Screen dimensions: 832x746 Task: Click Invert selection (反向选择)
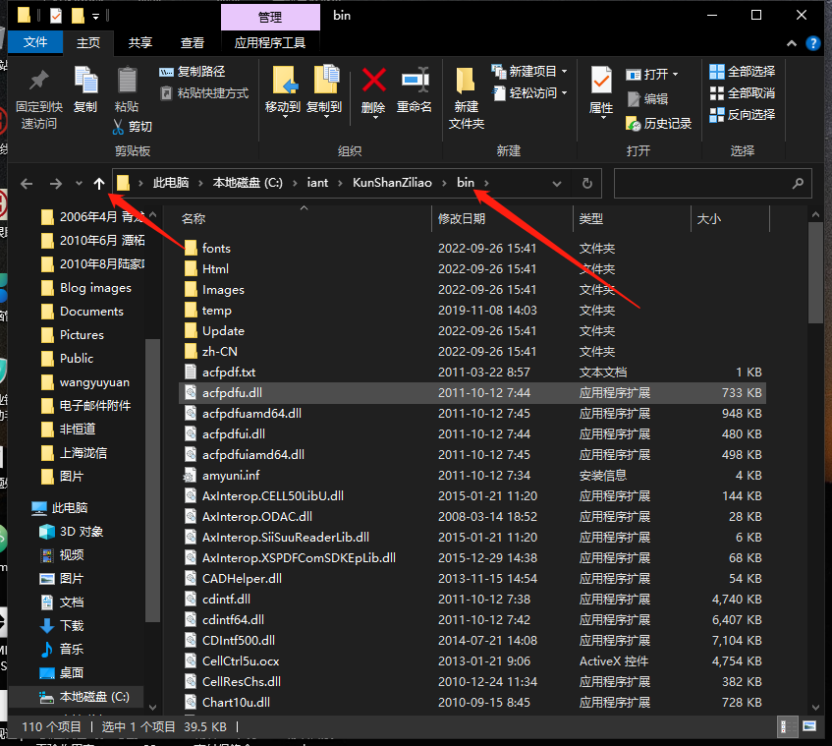(742, 115)
